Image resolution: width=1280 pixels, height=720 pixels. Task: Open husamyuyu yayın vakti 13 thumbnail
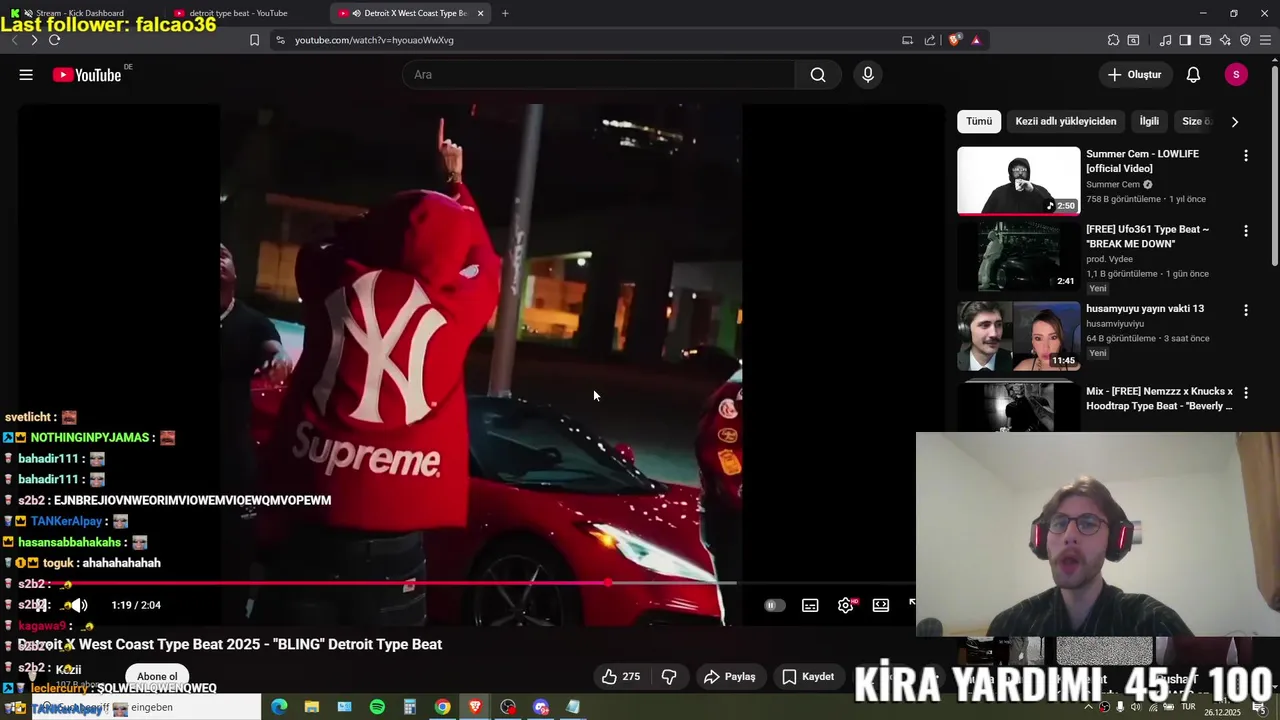(1019, 336)
